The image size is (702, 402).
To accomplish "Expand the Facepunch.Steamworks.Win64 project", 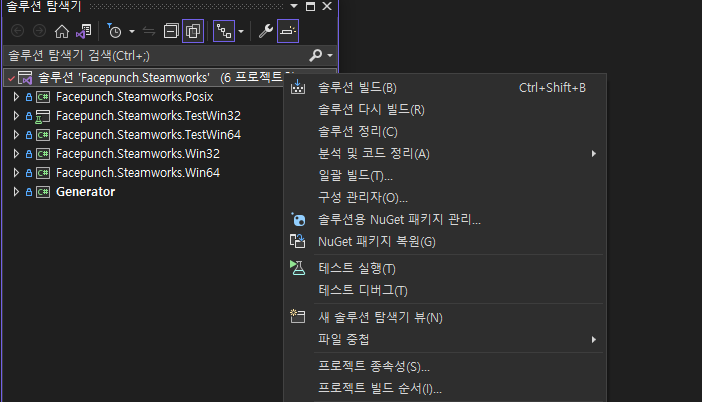I will (16, 173).
